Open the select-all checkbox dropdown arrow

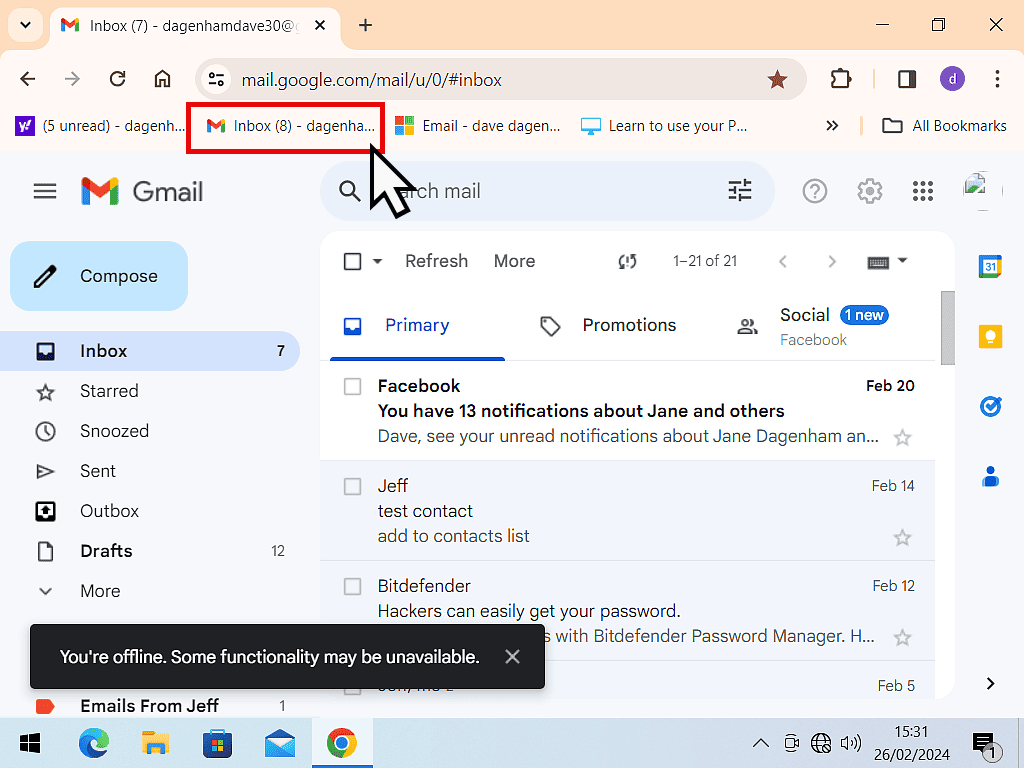click(378, 261)
